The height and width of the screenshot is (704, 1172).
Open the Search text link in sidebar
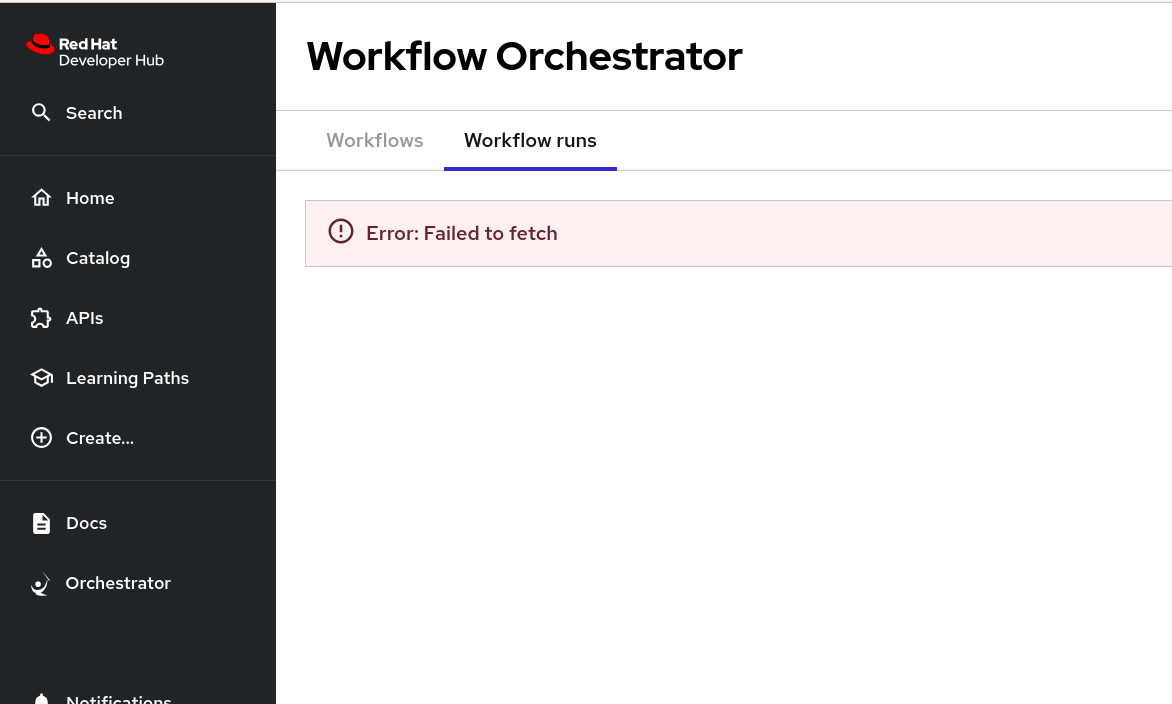click(94, 113)
